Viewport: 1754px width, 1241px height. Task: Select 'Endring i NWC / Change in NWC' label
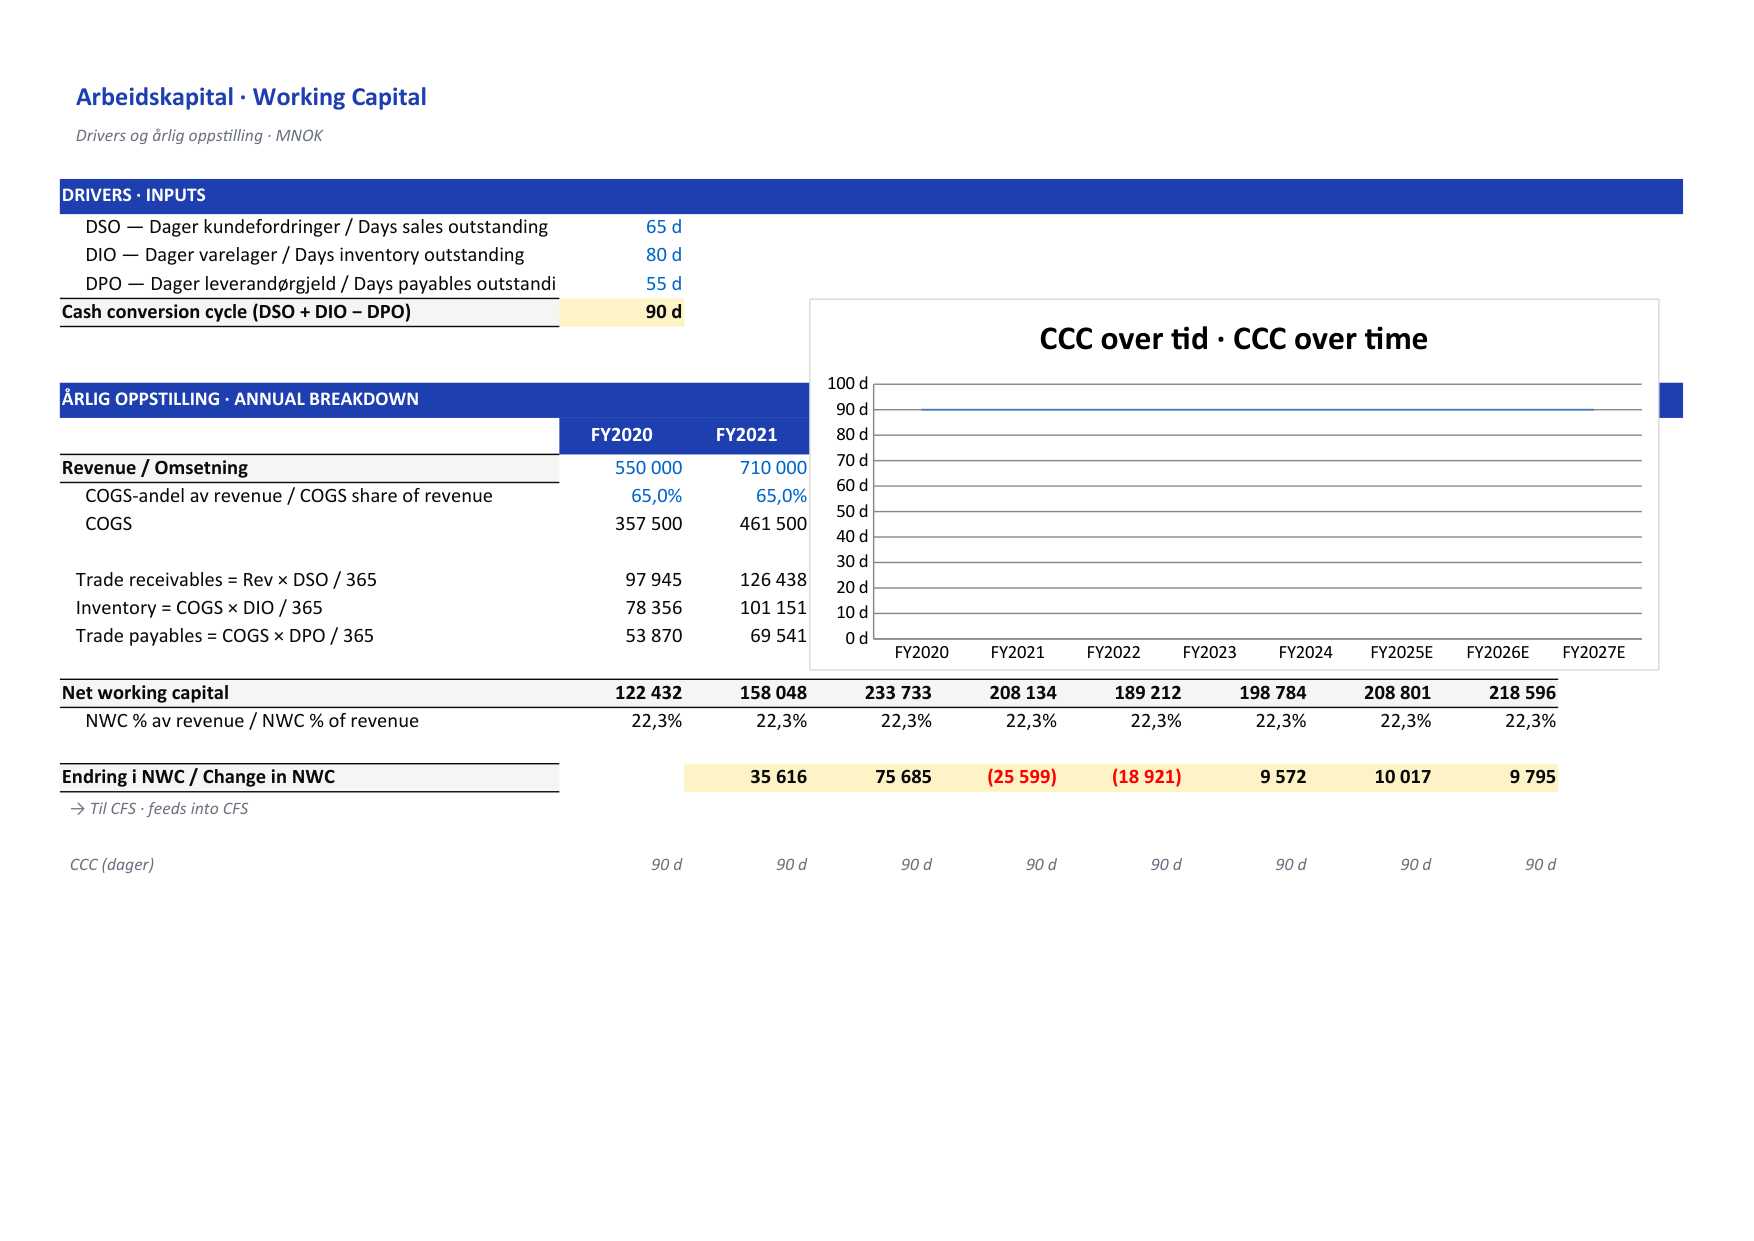[198, 777]
